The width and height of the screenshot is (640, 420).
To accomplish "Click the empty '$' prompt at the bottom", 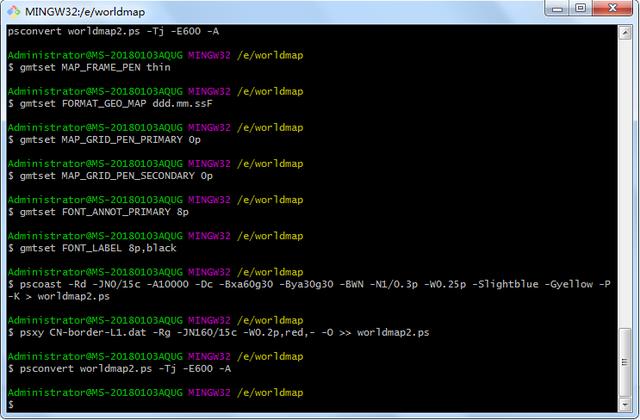I will (x=11, y=404).
